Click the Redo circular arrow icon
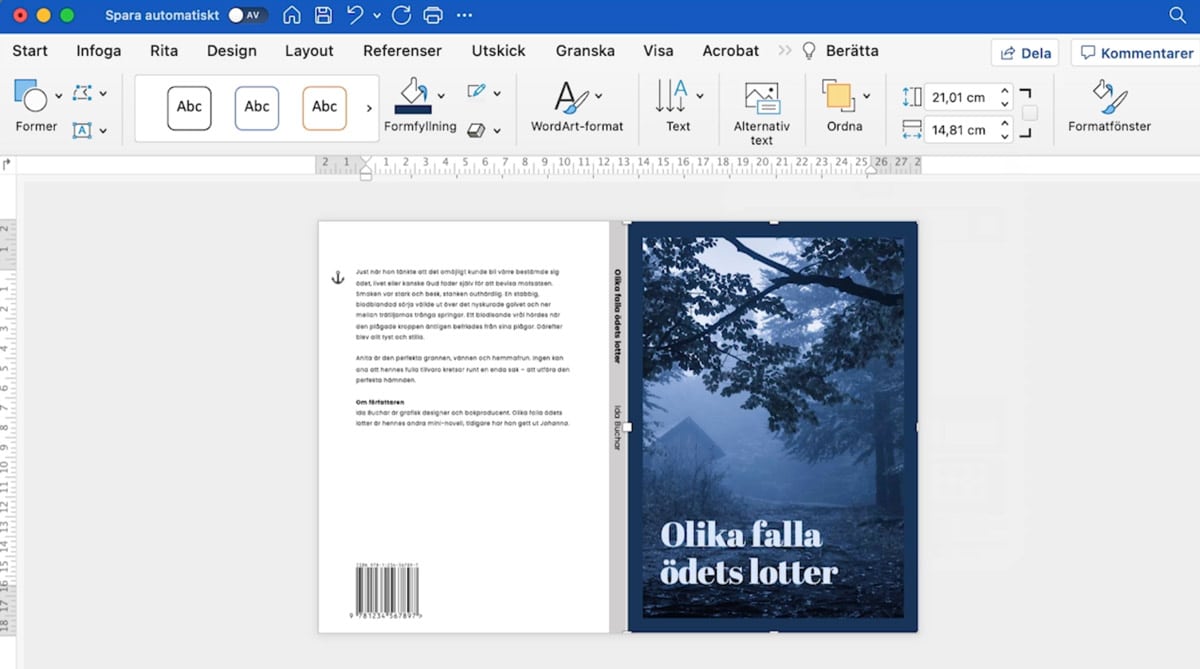The image size is (1200, 669). [x=401, y=15]
